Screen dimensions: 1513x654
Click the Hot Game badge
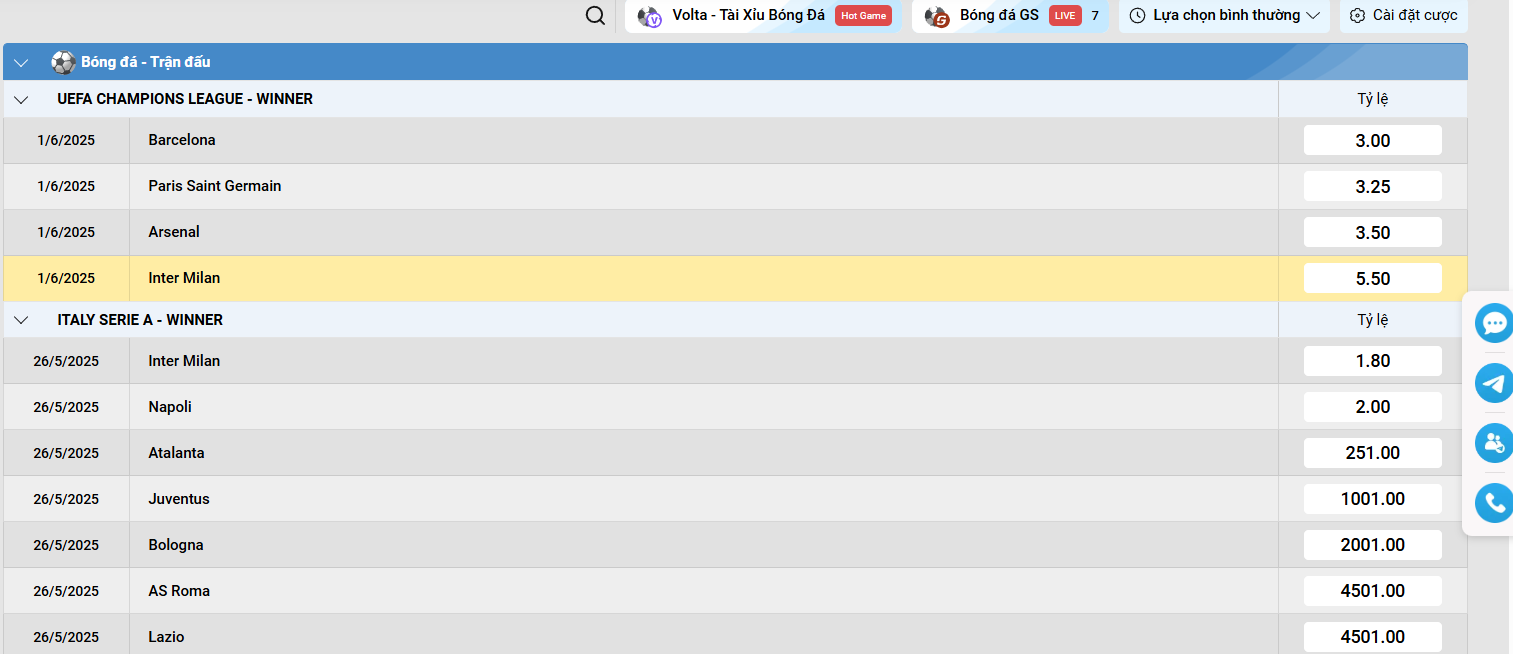(x=863, y=15)
